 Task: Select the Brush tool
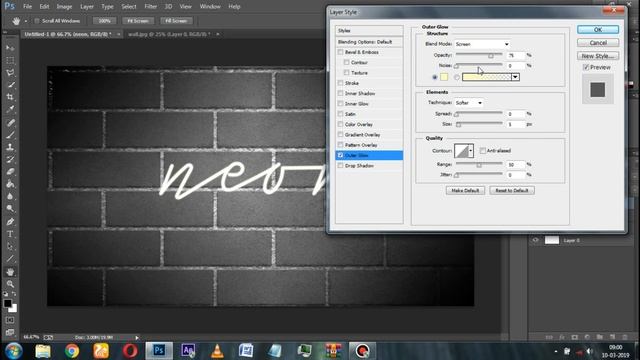tap(10, 135)
